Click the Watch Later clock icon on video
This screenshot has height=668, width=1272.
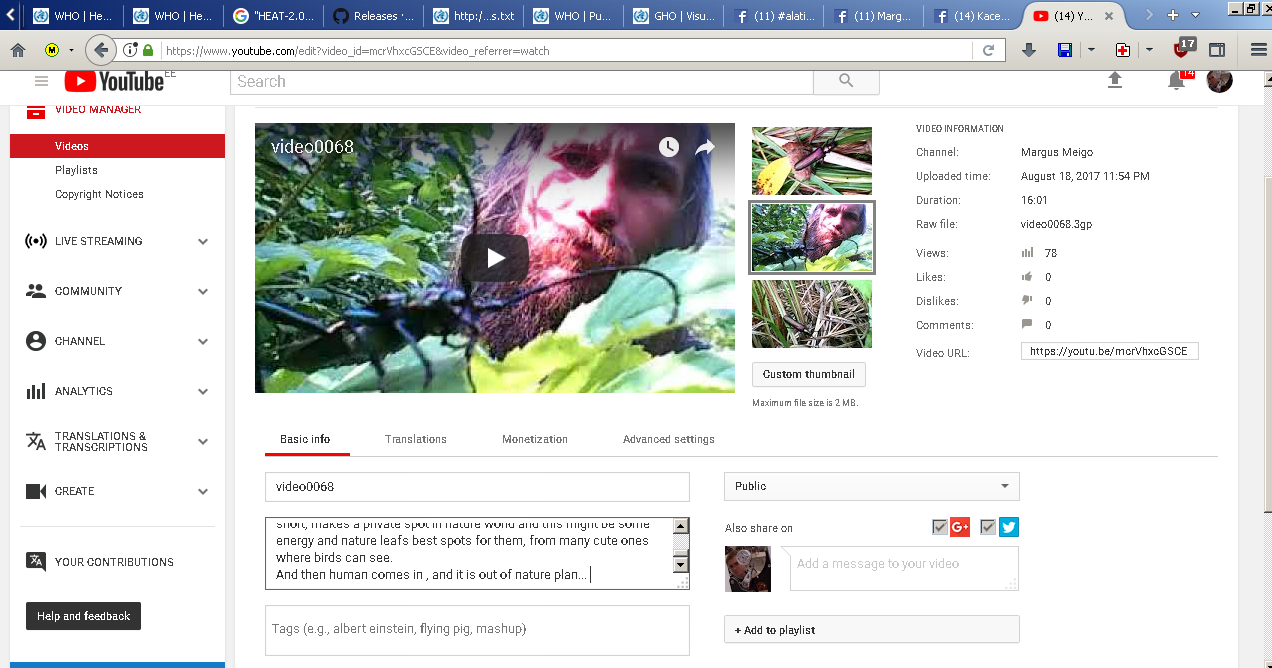pyautogui.click(x=669, y=147)
